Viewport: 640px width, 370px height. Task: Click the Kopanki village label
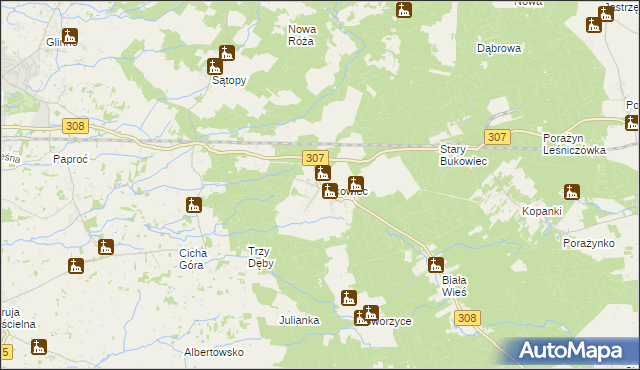coord(542,211)
